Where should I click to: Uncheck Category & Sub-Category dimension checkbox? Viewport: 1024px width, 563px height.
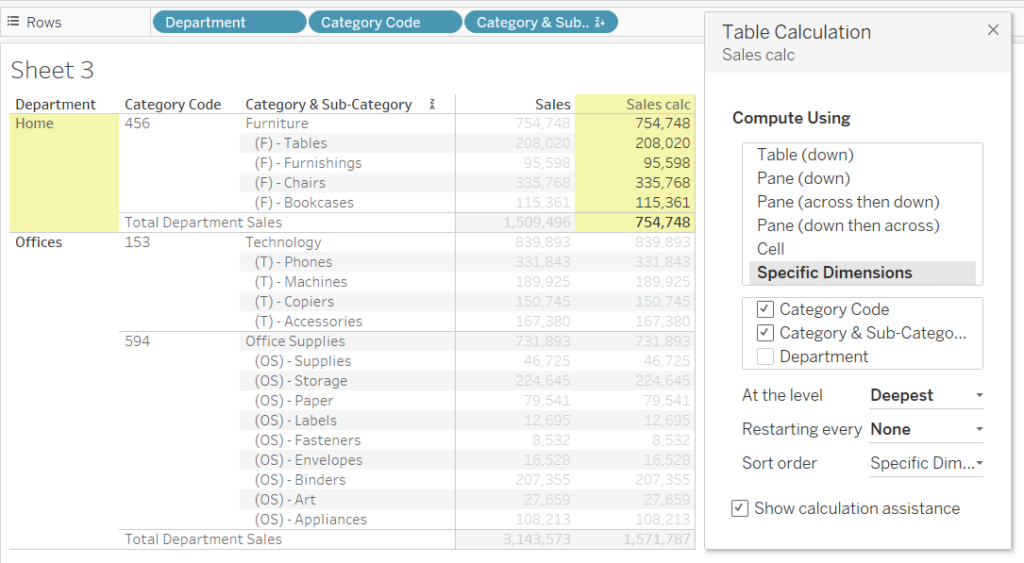[x=765, y=333]
